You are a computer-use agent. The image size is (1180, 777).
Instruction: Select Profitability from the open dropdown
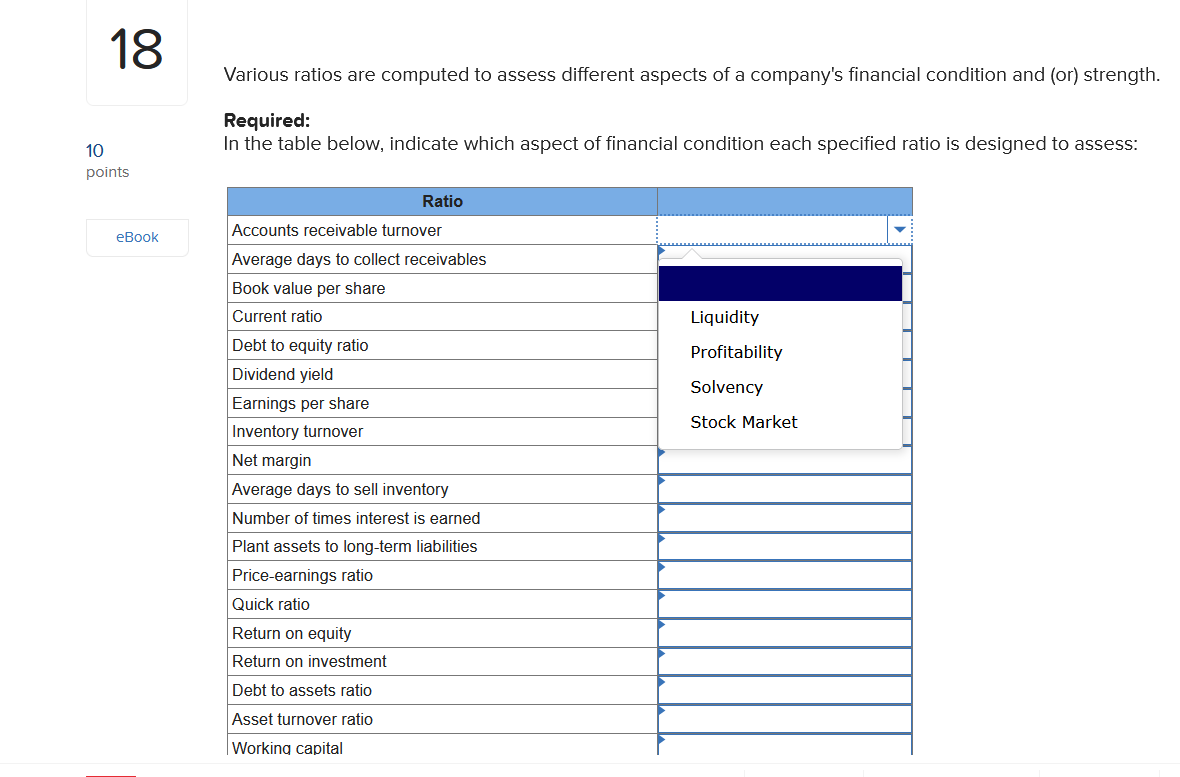[736, 352]
